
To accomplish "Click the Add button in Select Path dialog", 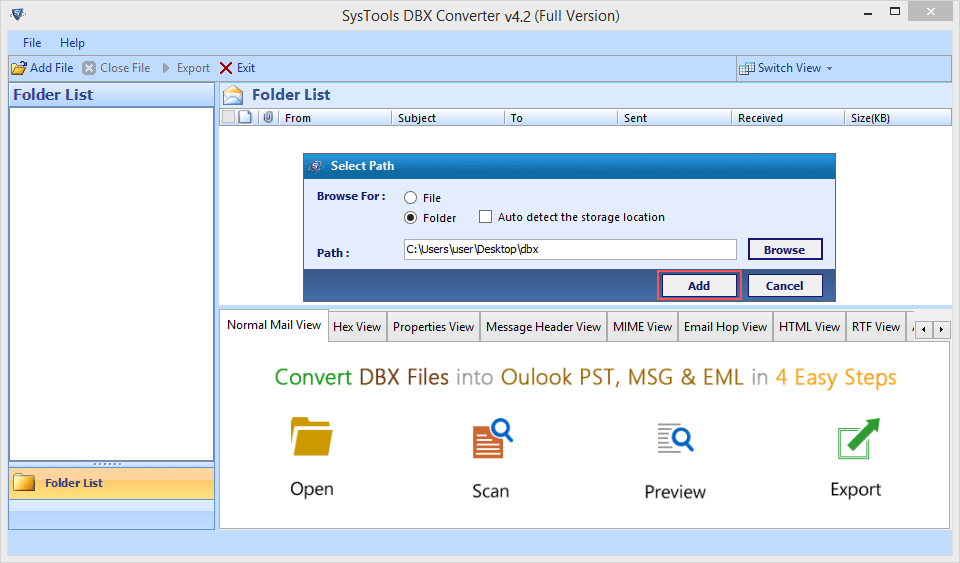I will [x=699, y=285].
